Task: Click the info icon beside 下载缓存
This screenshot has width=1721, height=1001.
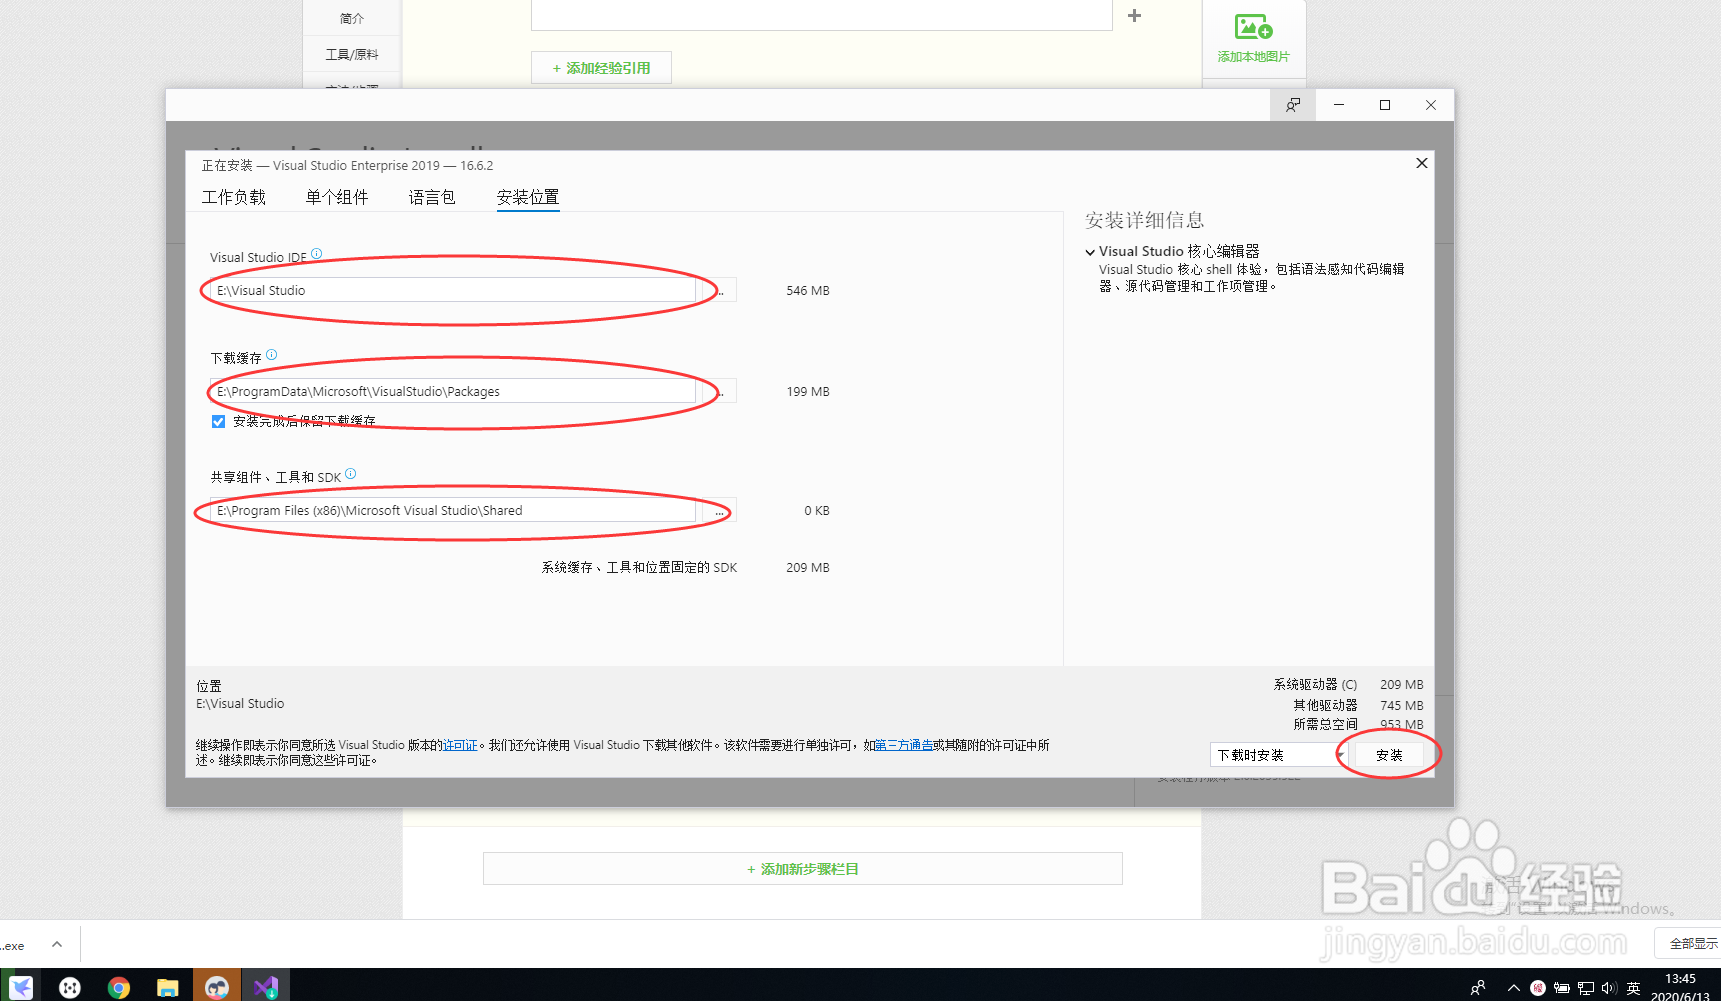Action: pos(271,354)
